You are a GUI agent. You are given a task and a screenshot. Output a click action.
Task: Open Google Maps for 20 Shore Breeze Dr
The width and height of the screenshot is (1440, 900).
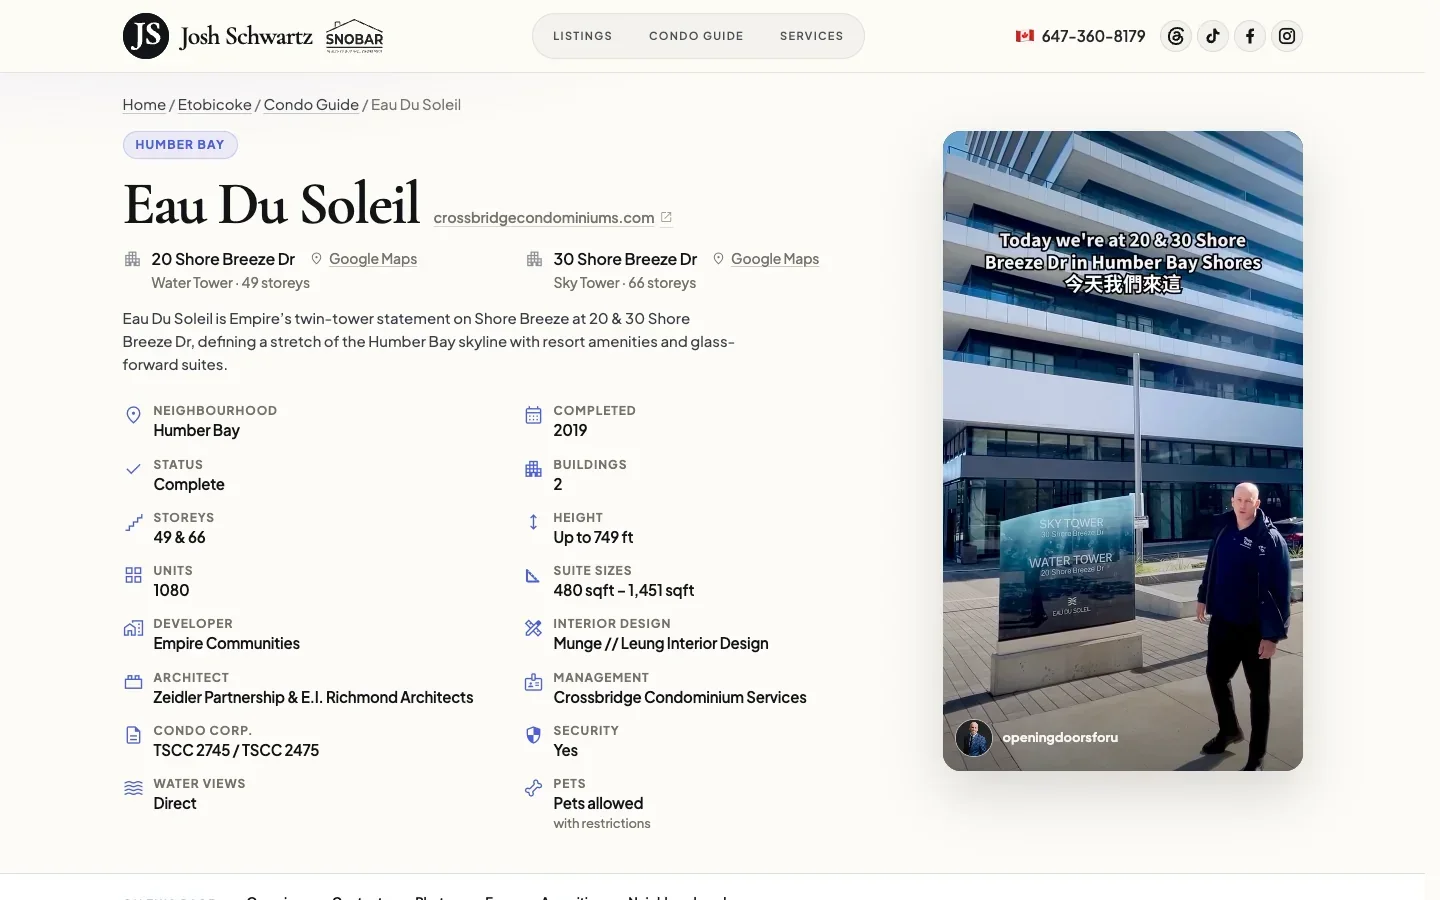[x=373, y=259]
